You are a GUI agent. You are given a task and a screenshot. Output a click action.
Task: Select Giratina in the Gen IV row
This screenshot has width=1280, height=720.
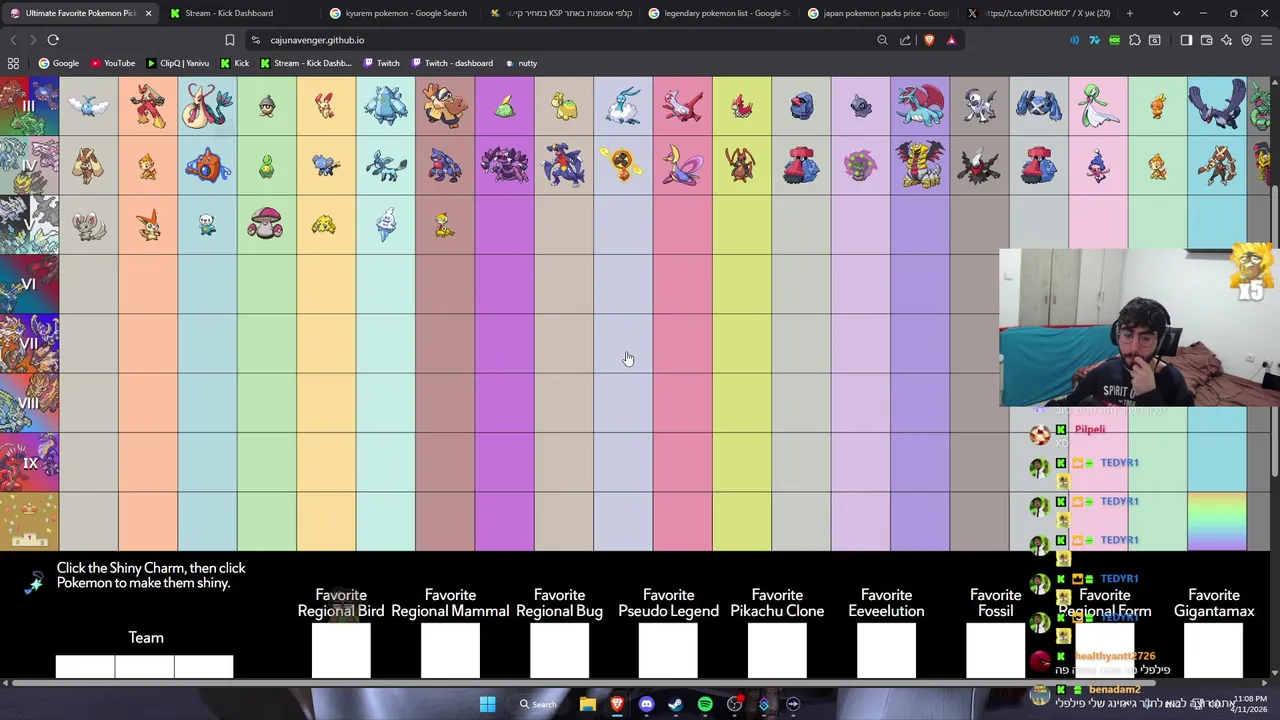(920, 166)
